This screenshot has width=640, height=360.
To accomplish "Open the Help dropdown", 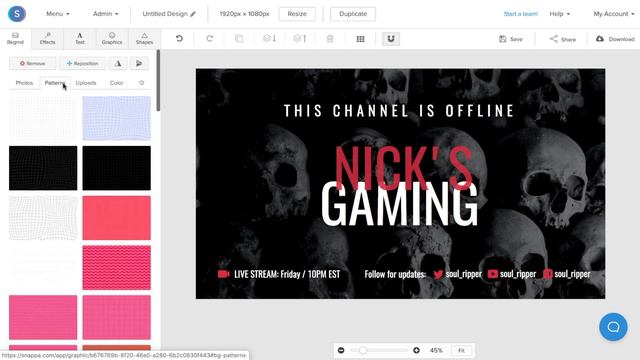I will pyautogui.click(x=560, y=14).
